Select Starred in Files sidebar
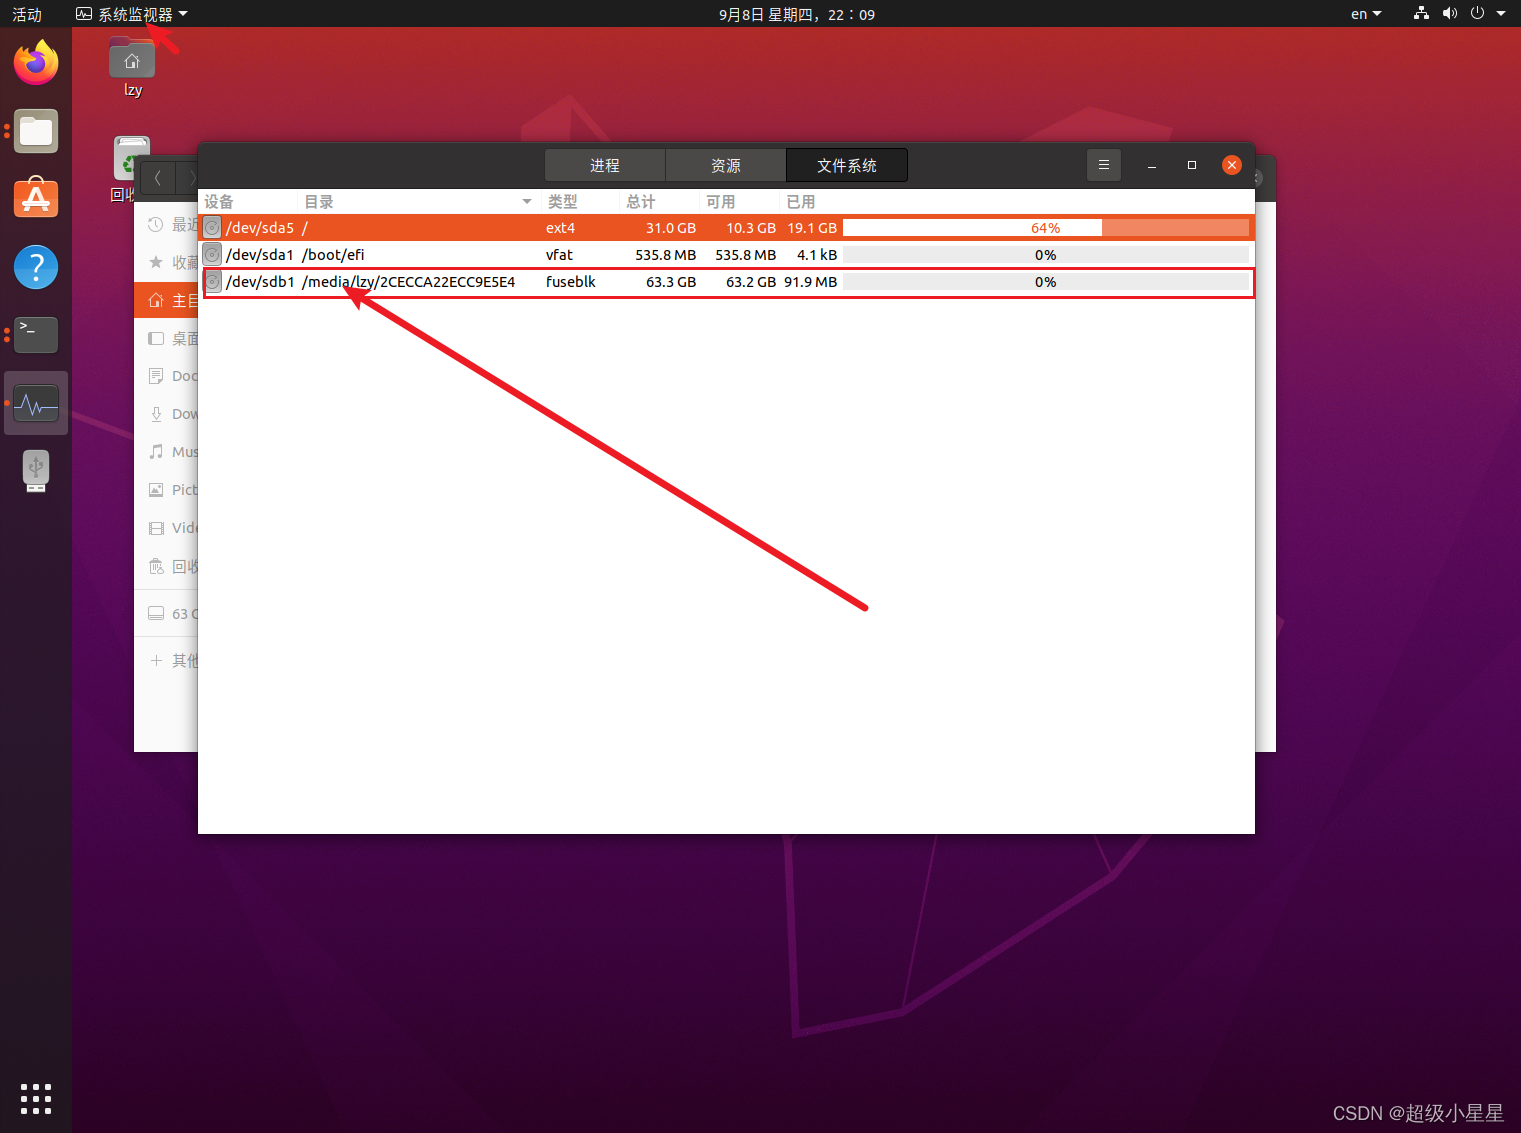This screenshot has height=1133, width=1521. [x=167, y=263]
